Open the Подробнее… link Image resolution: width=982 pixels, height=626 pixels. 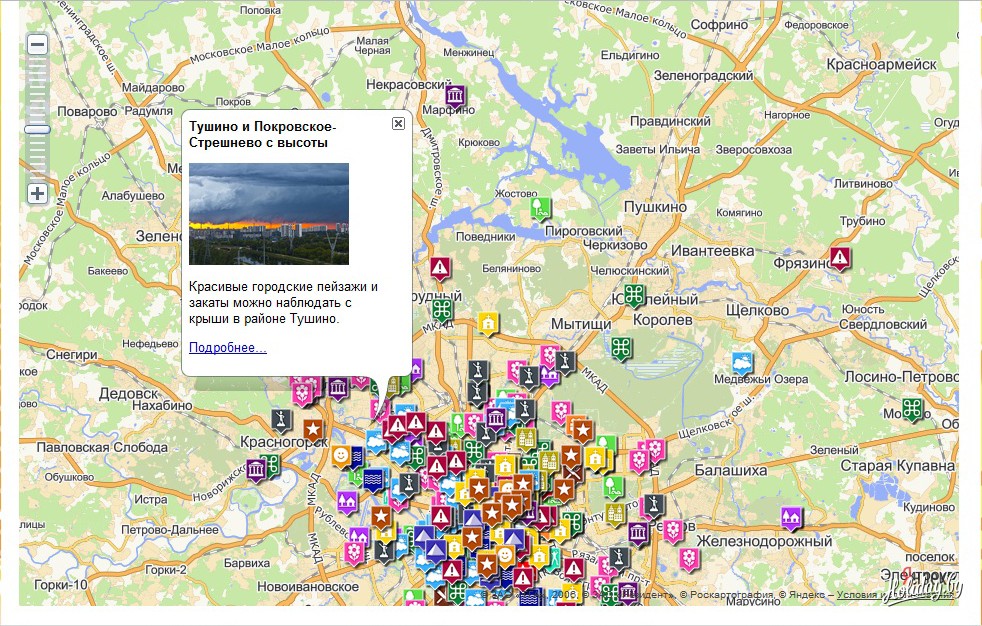[x=227, y=347]
